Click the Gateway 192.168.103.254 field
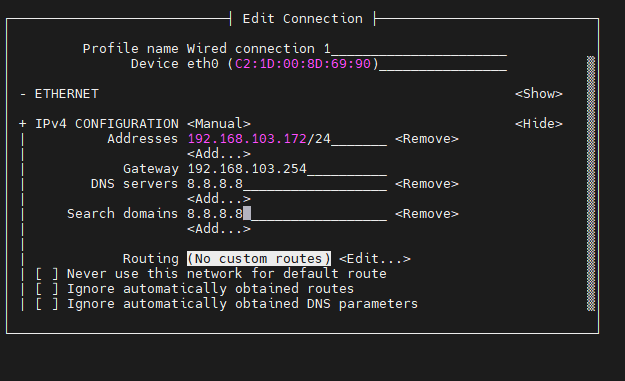Image resolution: width=625 pixels, height=381 pixels. (287, 169)
